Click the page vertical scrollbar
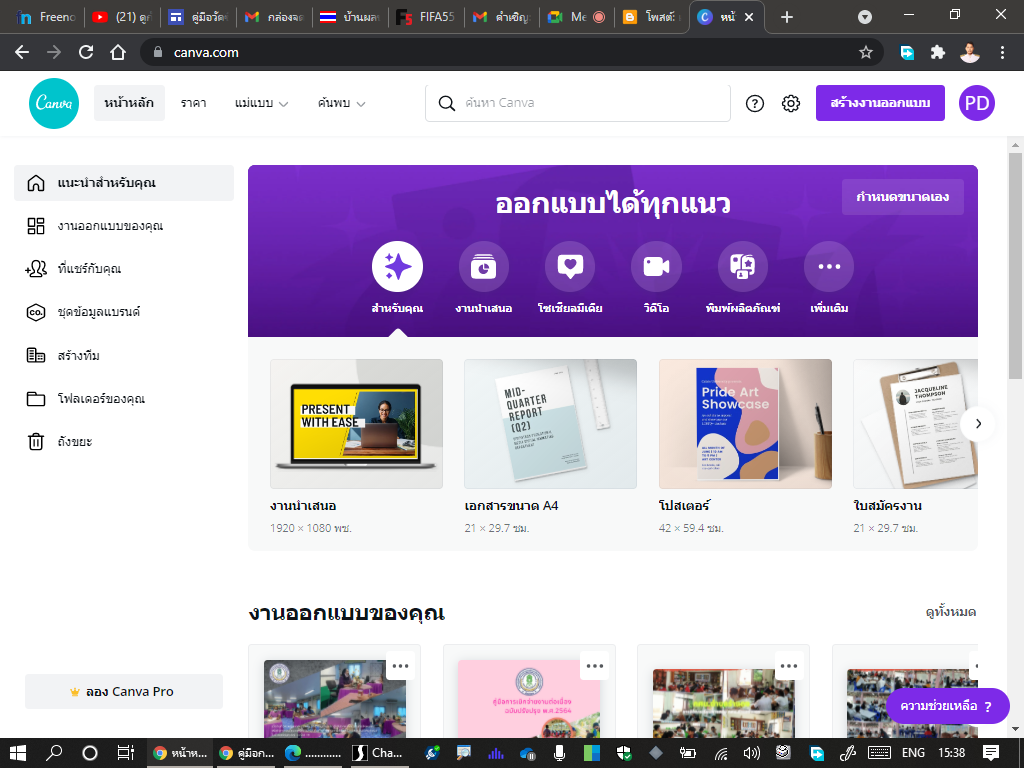Screen dimensions: 1024x768 pyautogui.click(x=1015, y=265)
